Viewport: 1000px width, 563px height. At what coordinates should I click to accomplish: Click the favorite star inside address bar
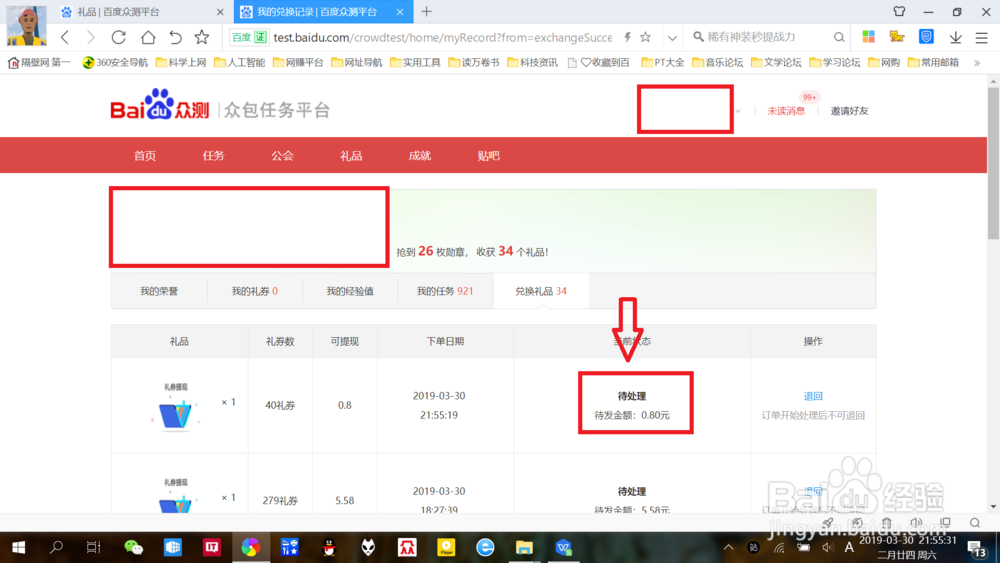tap(645, 38)
